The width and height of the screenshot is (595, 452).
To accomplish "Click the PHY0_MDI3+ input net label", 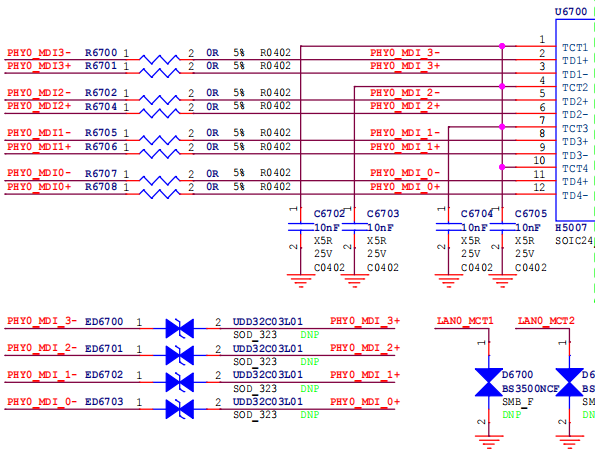I will (x=39, y=66).
